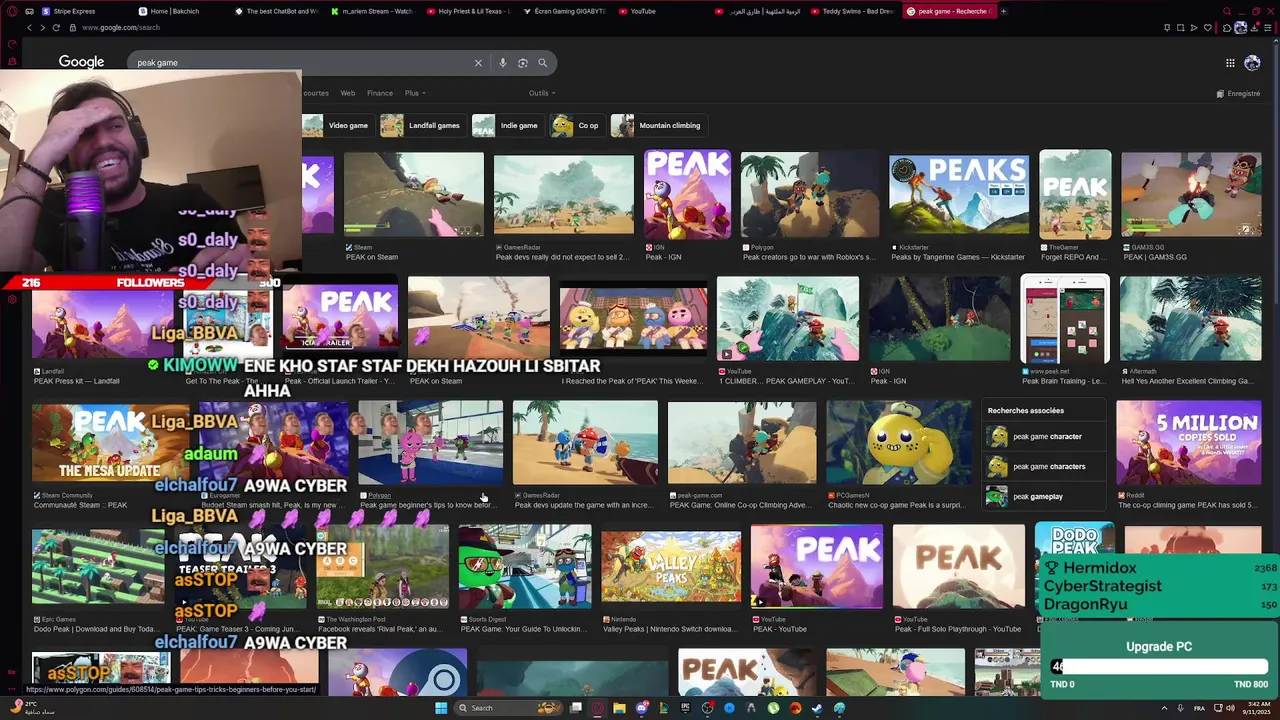The height and width of the screenshot is (720, 1280).
Task: Select the Finance search filter
Action: pyautogui.click(x=380, y=93)
